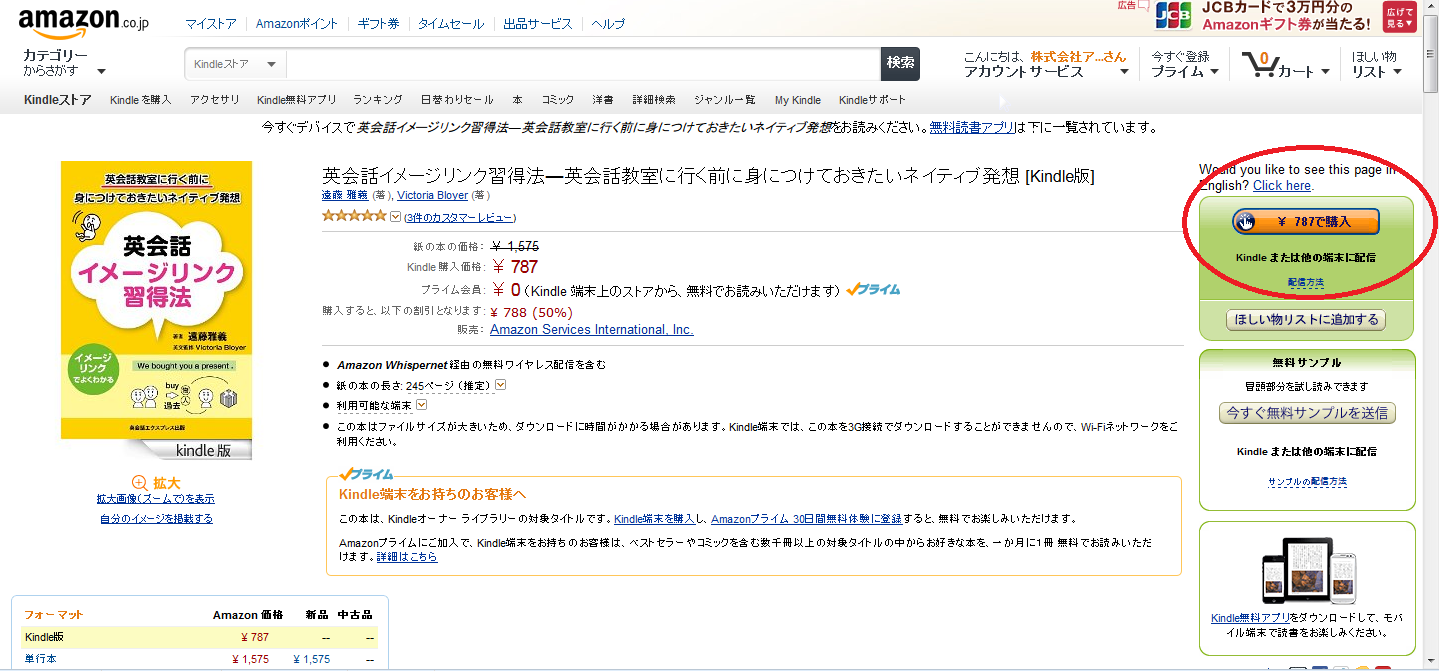
Task: Open the Kindleストア search category dropdown
Action: [x=235, y=64]
